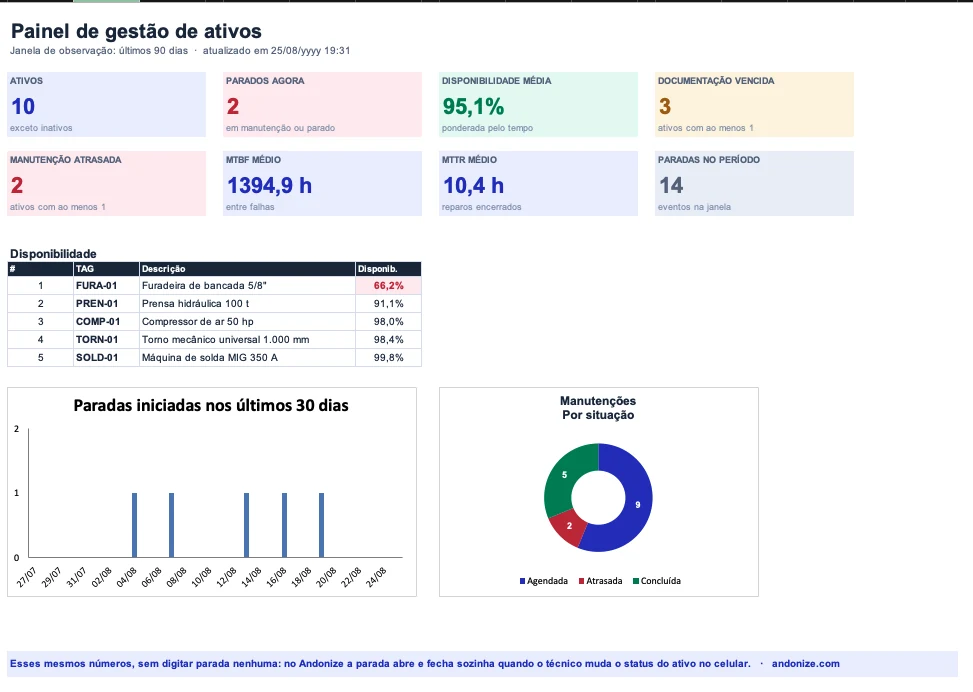Screen dimensions: 973x692
Task: Click the red 66,2% availability cell
Action: coord(388,285)
